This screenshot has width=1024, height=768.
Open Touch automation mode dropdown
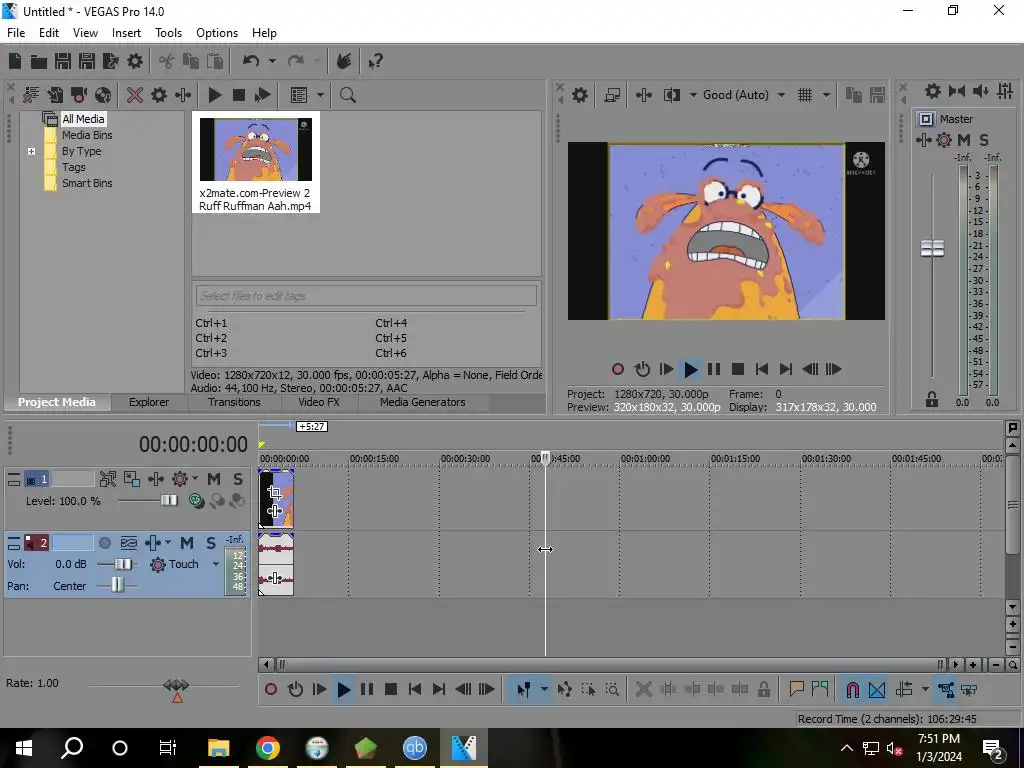216,564
